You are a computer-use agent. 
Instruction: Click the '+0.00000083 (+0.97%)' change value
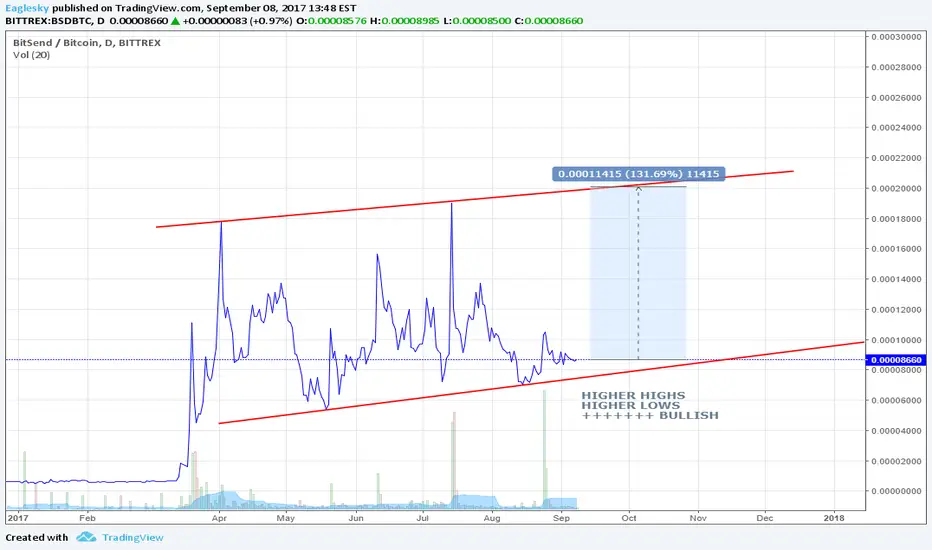click(x=237, y=21)
